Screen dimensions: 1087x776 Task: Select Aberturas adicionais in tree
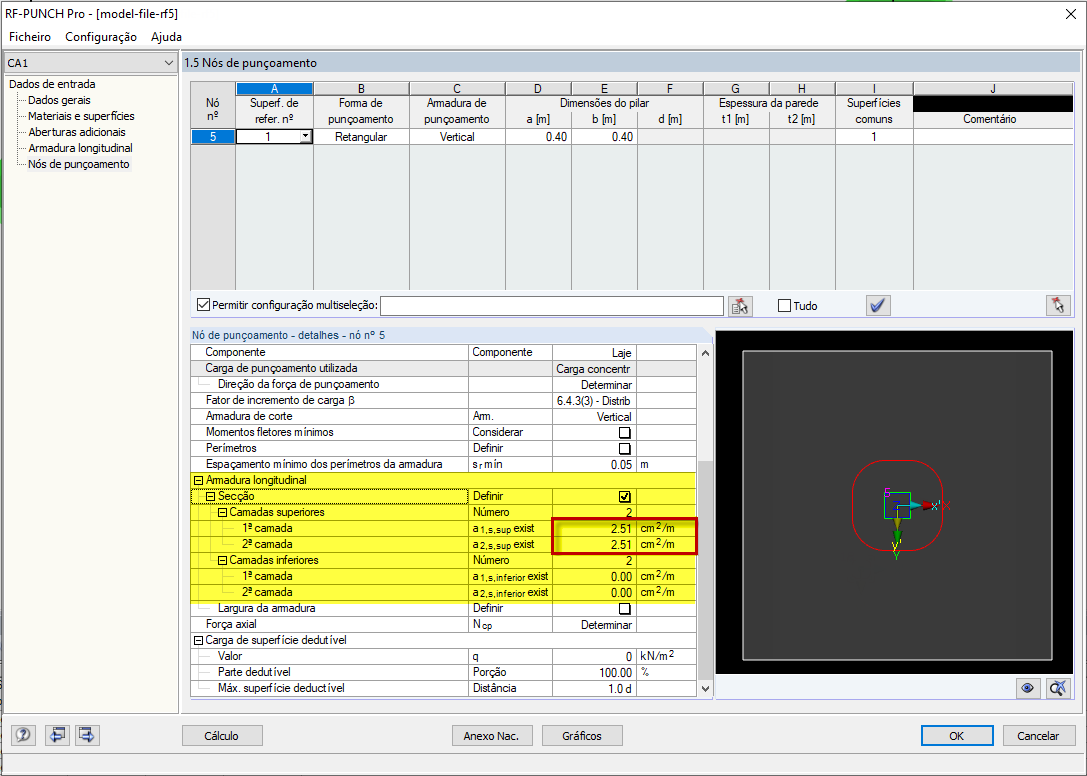click(77, 132)
